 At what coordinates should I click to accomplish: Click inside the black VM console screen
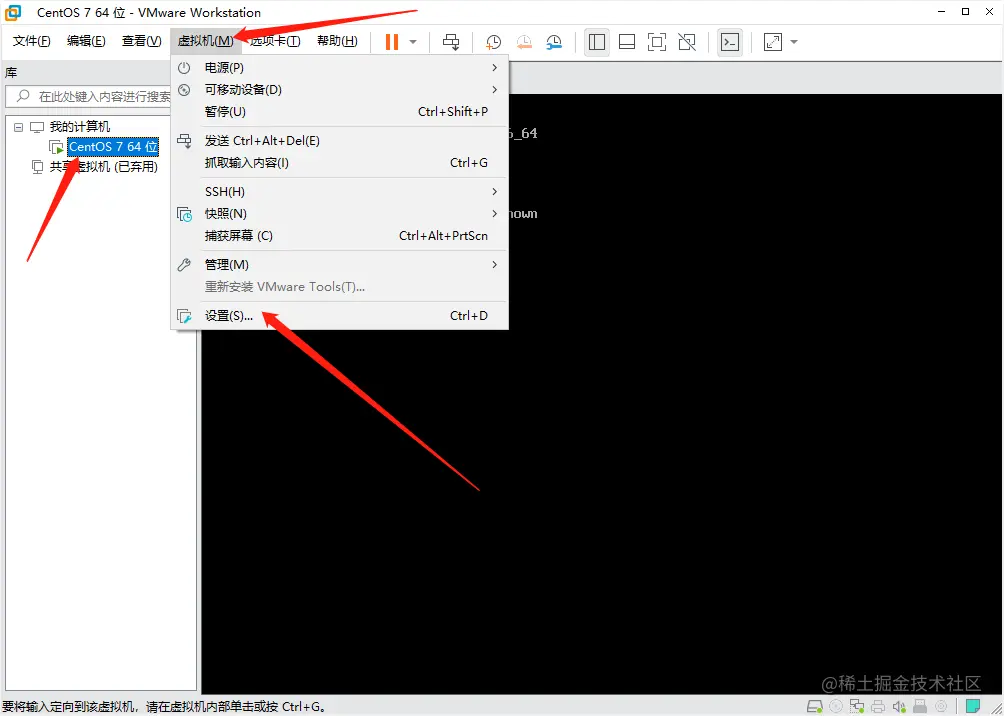pos(601,394)
